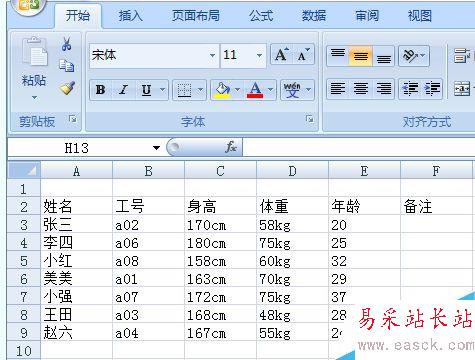Viewport: 475px width, 360px height.
Task: Click cell with value a06
Action: pyautogui.click(x=148, y=243)
